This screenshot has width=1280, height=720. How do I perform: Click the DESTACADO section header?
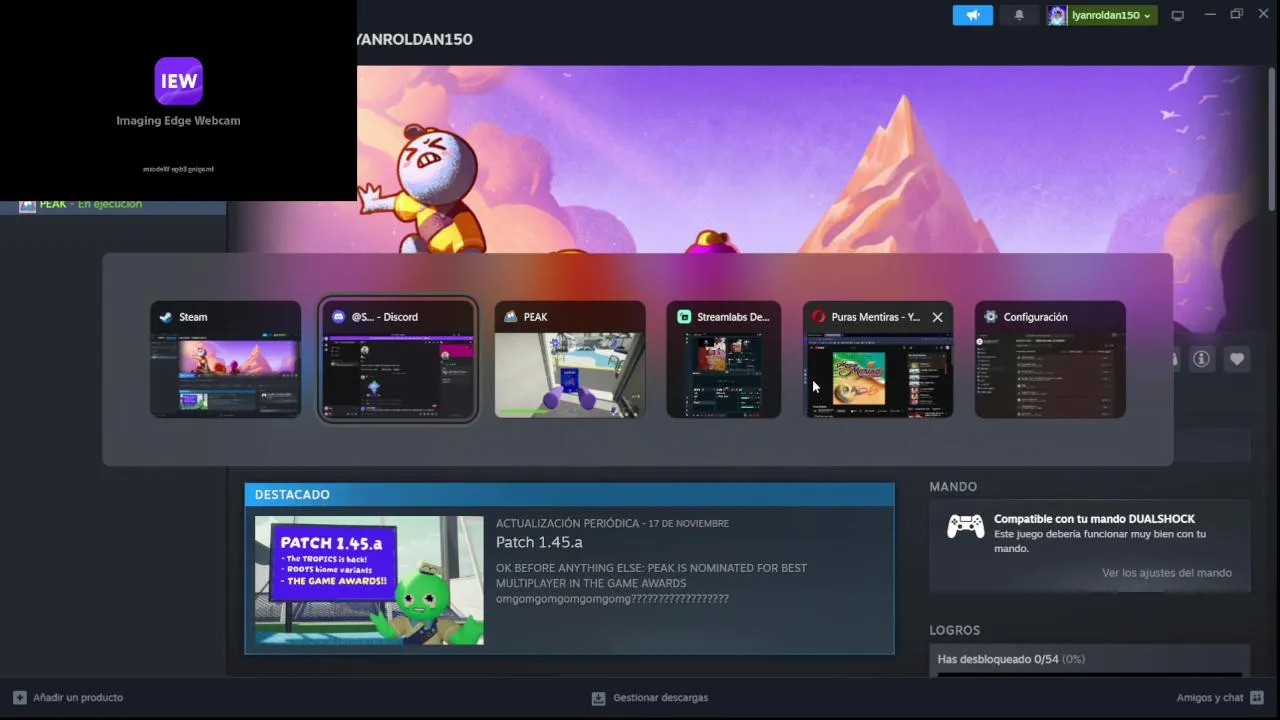pos(569,494)
